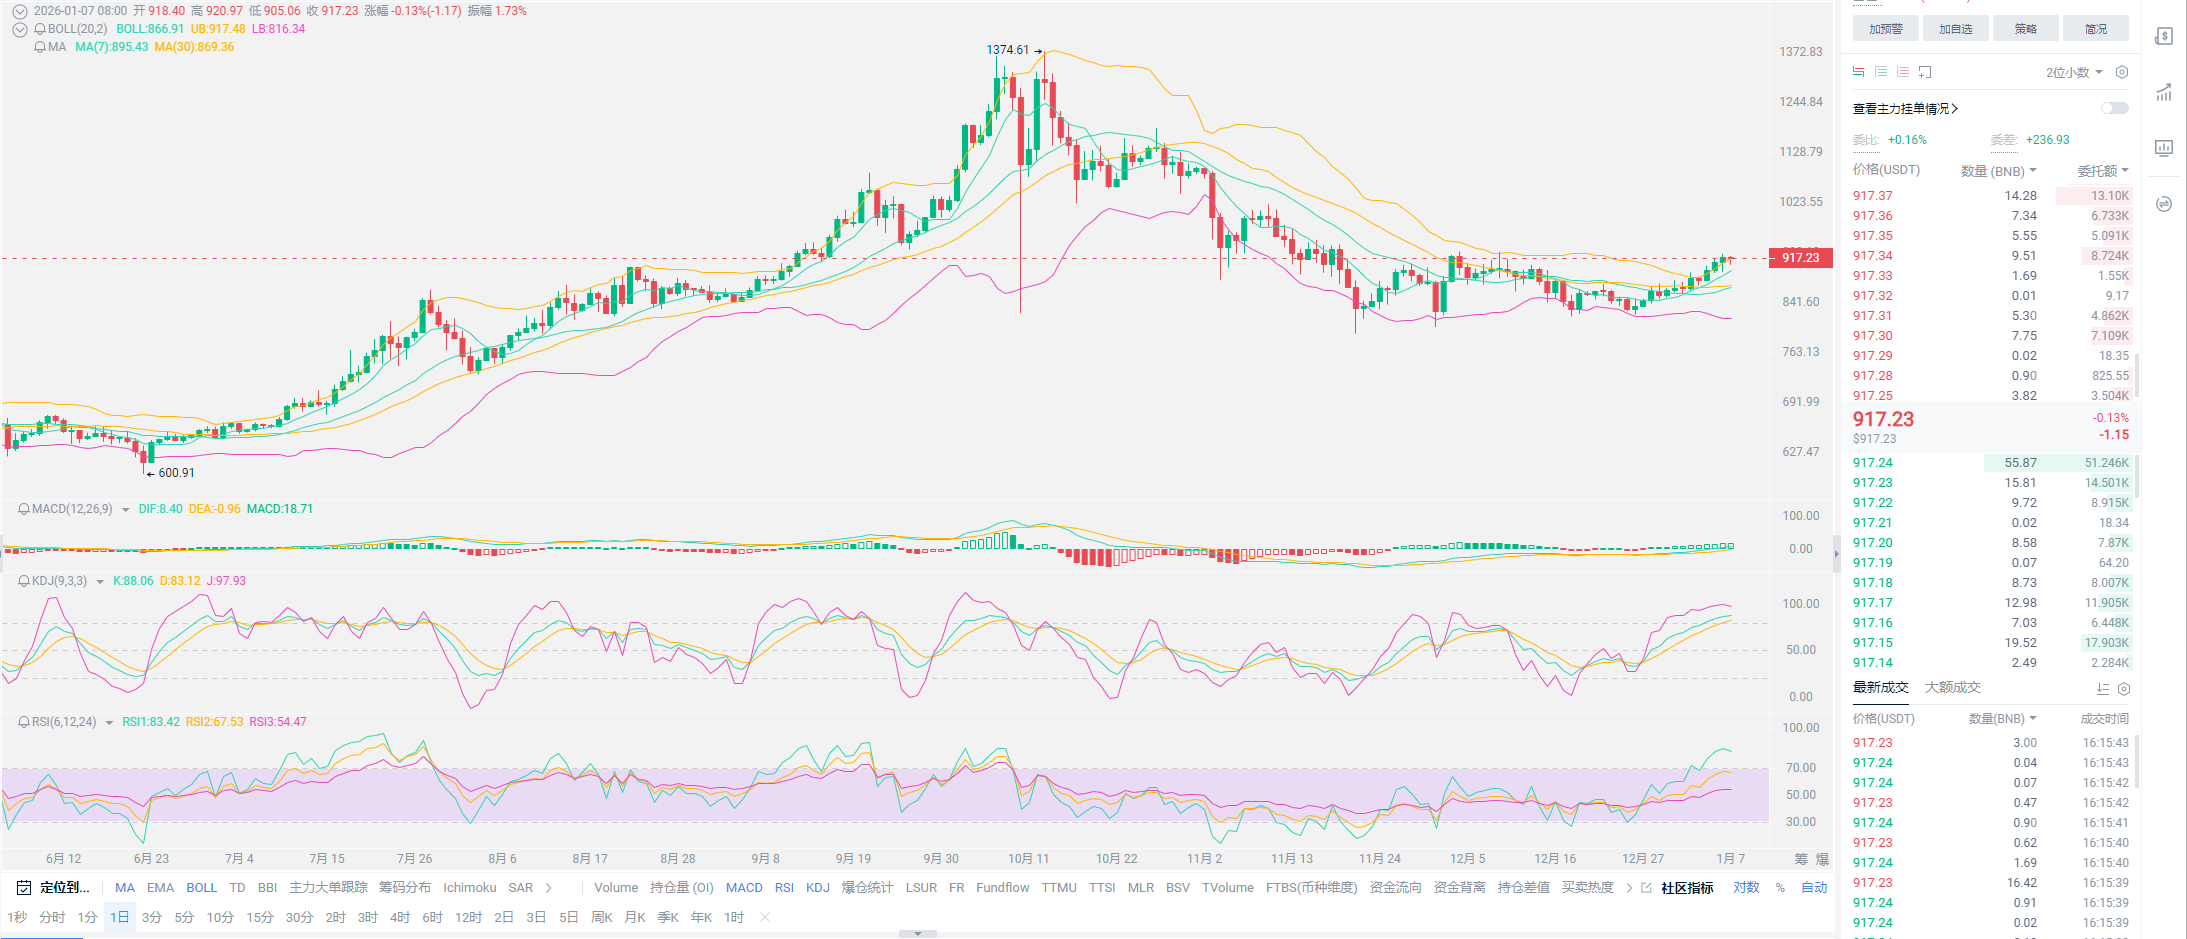Screen dimensions: 2187x939
Task: Open the 委托额 column dropdown
Action: coord(2103,171)
